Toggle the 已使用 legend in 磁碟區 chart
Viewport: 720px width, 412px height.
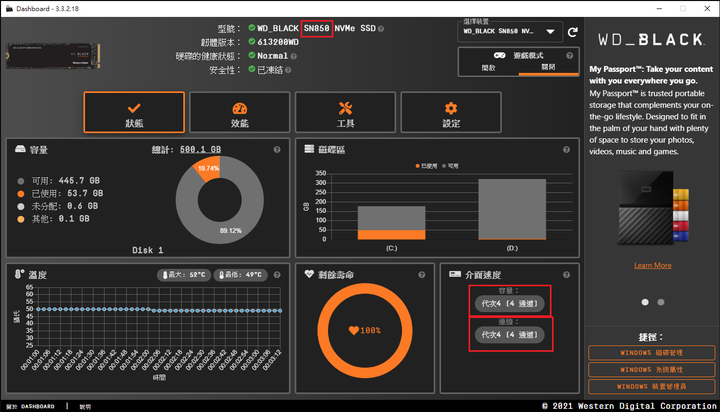(x=427, y=166)
